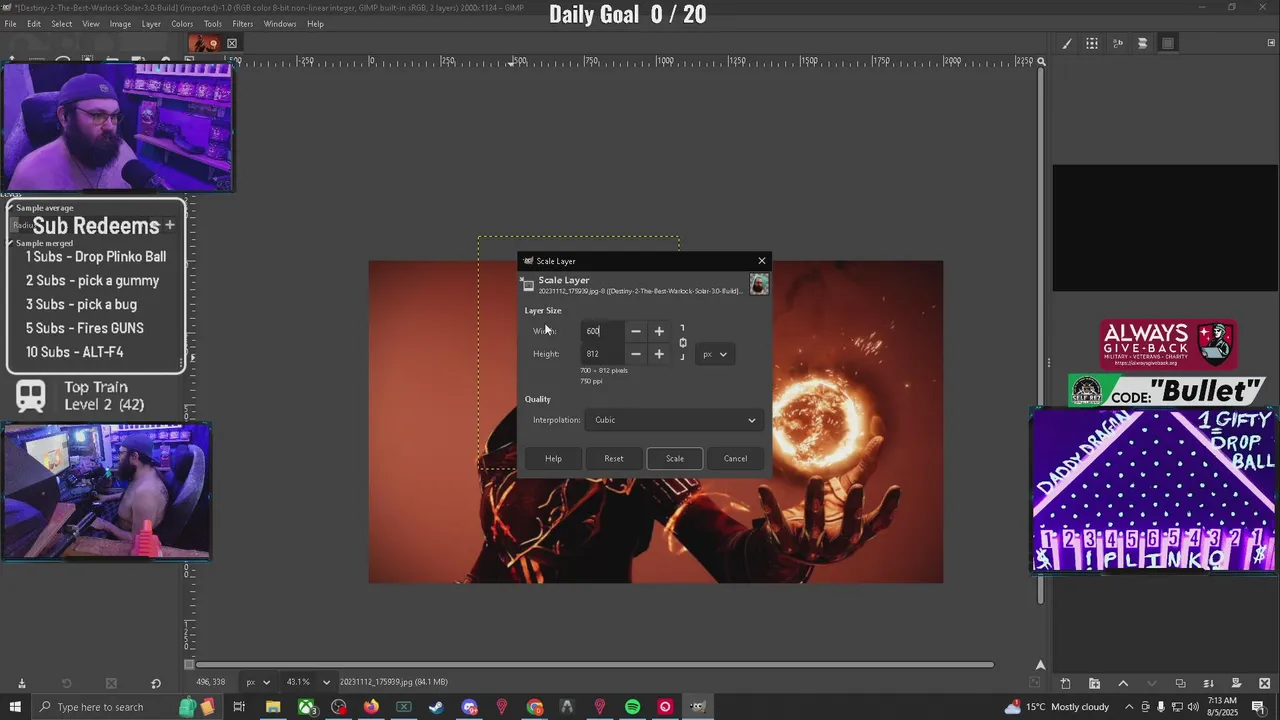Viewport: 1280px width, 720px height.
Task: Open Firefox from the taskbar
Action: tap(371, 707)
